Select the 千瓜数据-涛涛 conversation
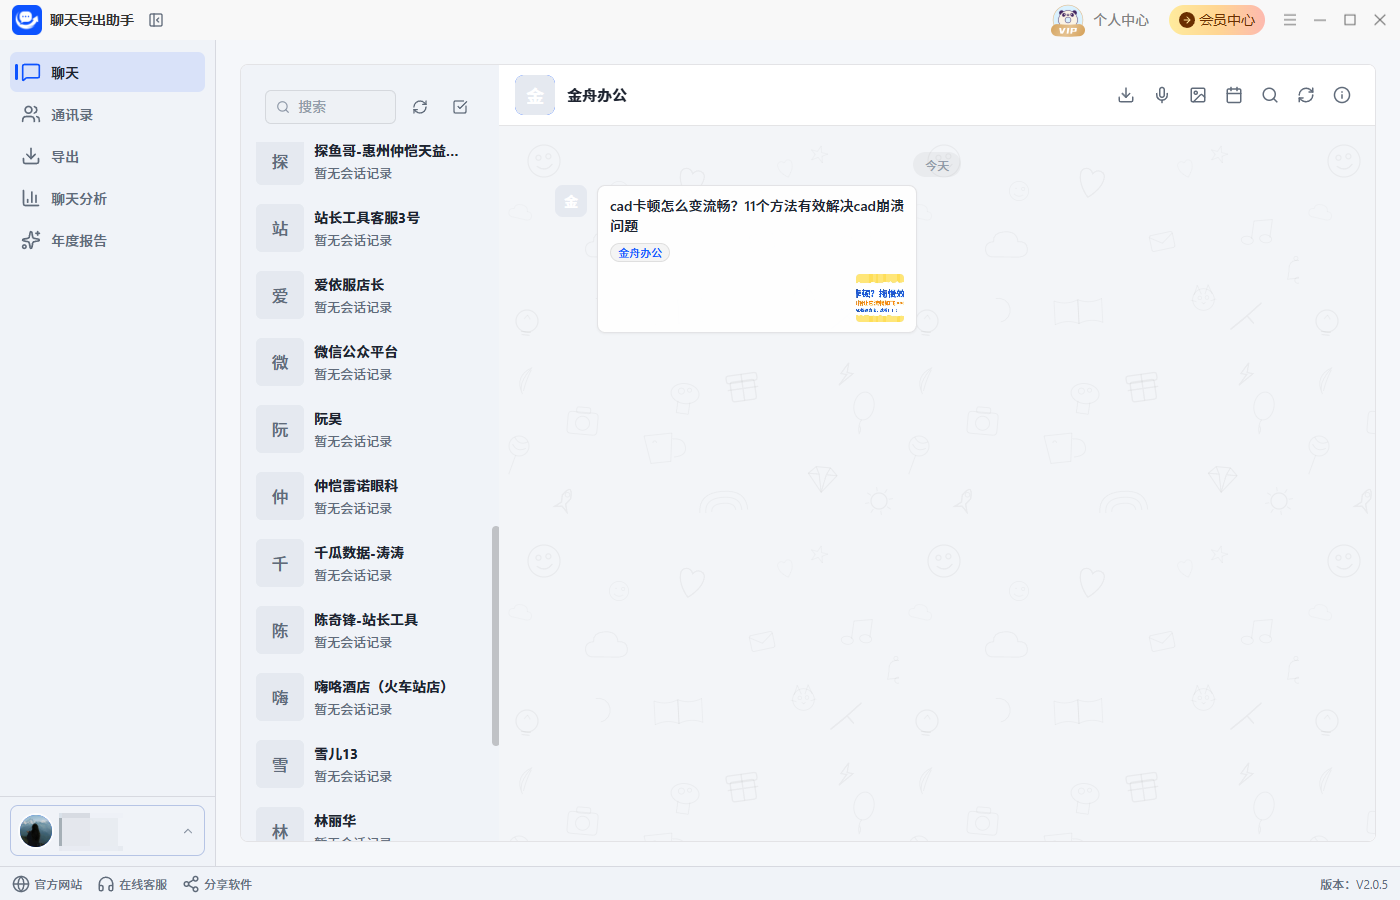 [368, 564]
